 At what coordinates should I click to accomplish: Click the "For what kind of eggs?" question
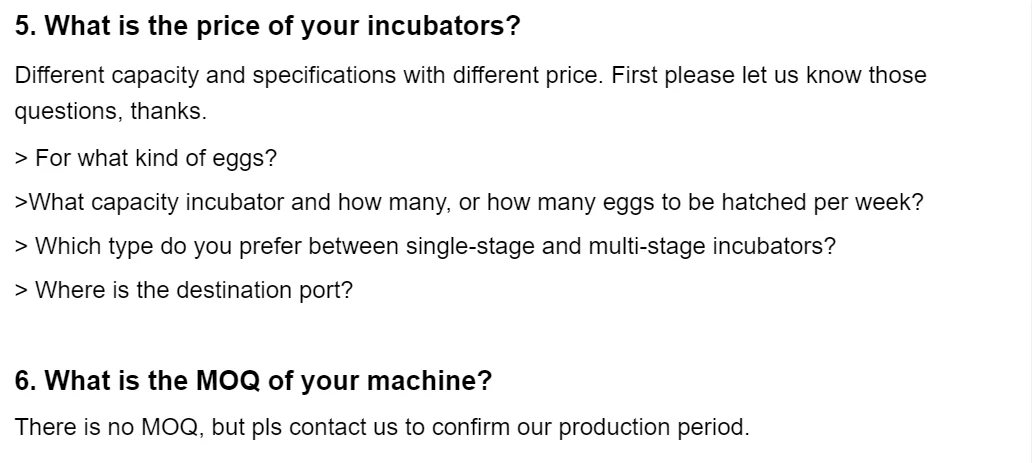[155, 159]
